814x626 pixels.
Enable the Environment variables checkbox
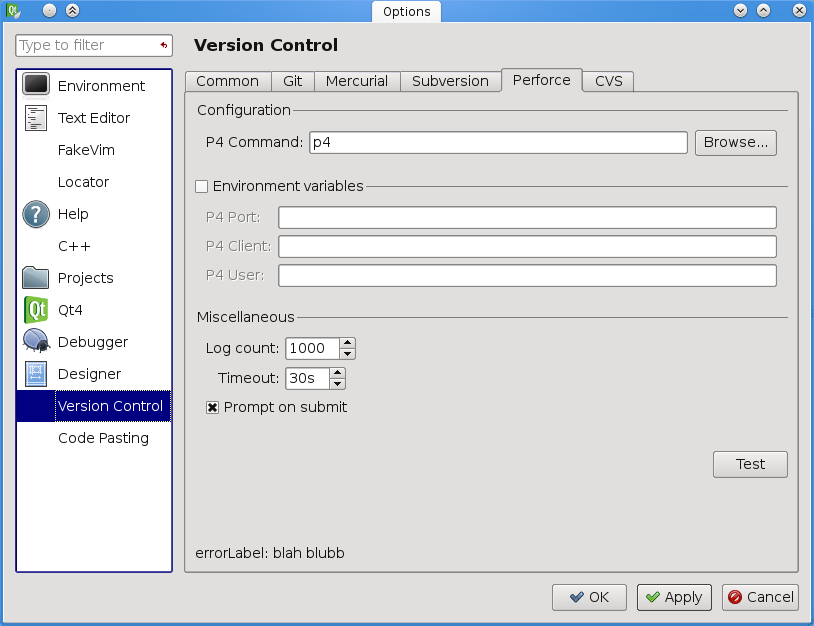pyautogui.click(x=201, y=186)
